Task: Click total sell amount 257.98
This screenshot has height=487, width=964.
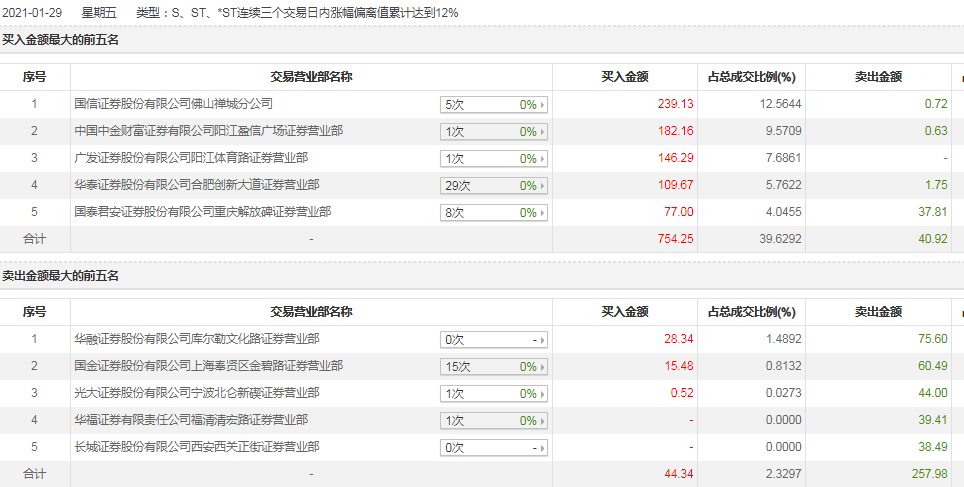Action: click(930, 474)
